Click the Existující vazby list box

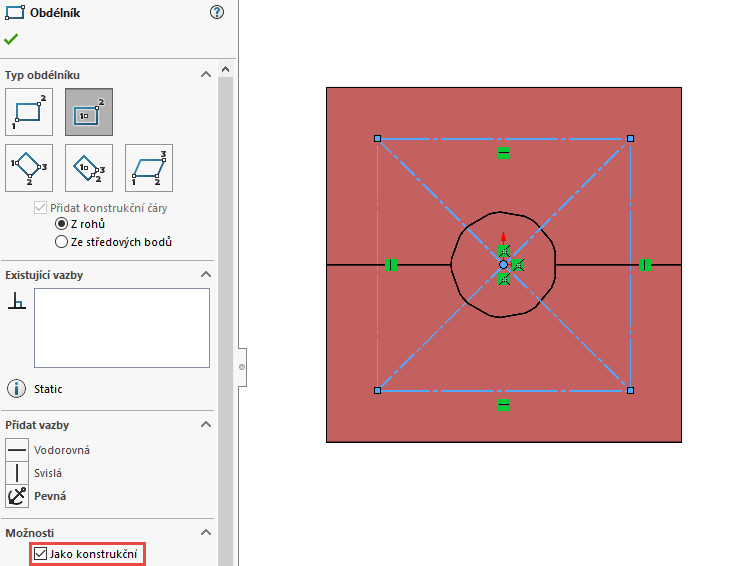(122, 328)
